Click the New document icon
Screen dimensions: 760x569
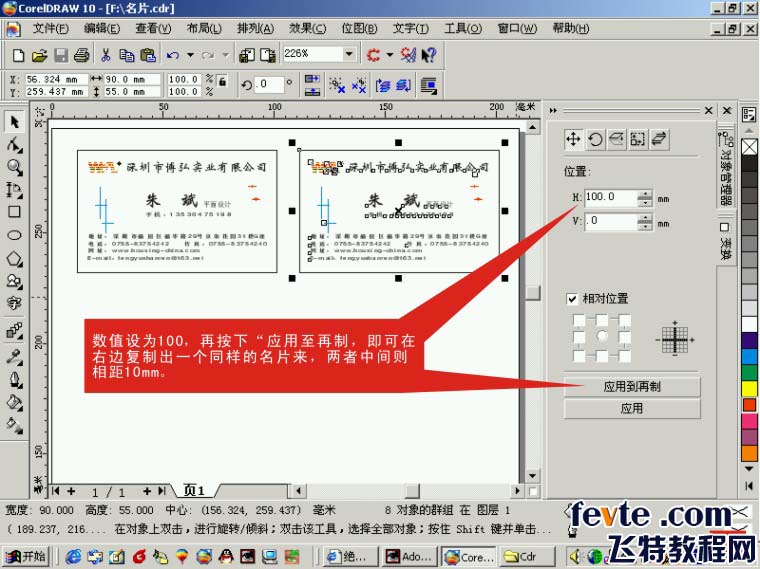[18, 55]
